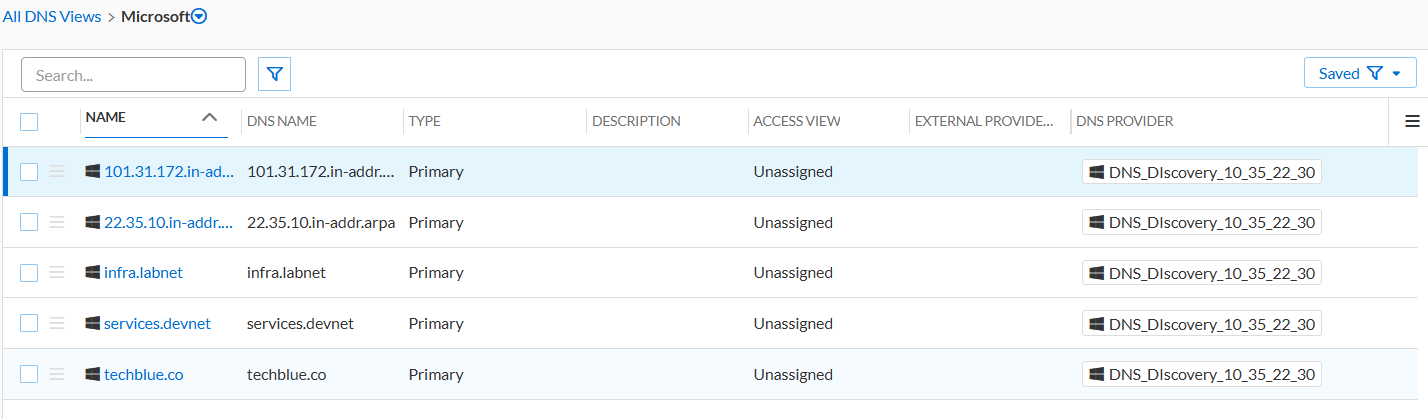Click the DNS_DIscovery_10_35_22_30 provider tag on techblue.co row

1202,374
